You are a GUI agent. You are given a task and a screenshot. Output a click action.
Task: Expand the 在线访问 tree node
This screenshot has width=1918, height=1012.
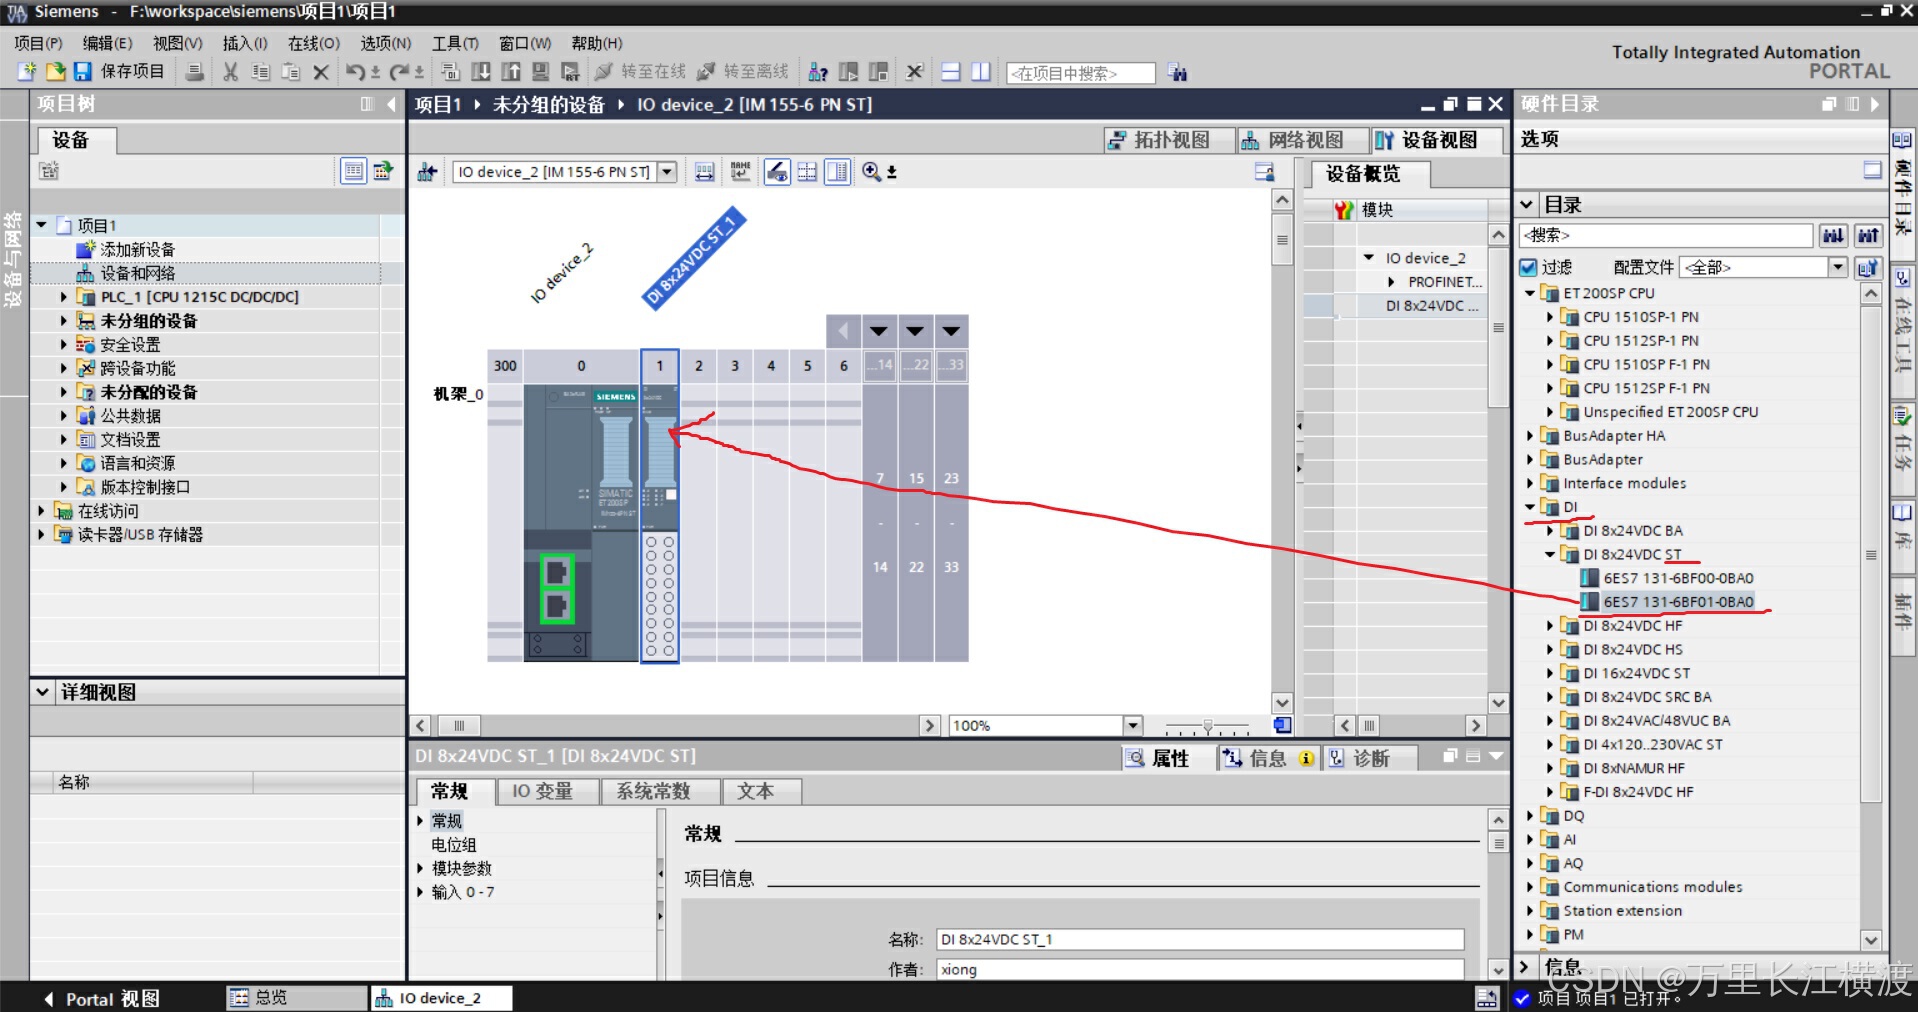pyautogui.click(x=41, y=511)
